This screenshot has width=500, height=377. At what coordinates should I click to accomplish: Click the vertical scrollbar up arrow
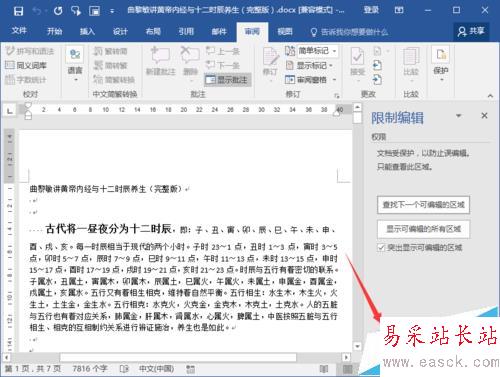coord(357,107)
